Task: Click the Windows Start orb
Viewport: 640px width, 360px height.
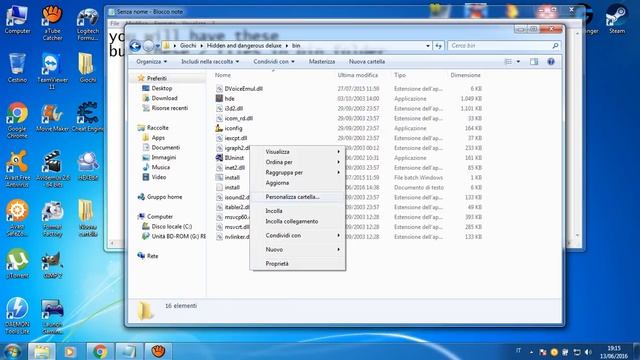Action: pos(12,351)
